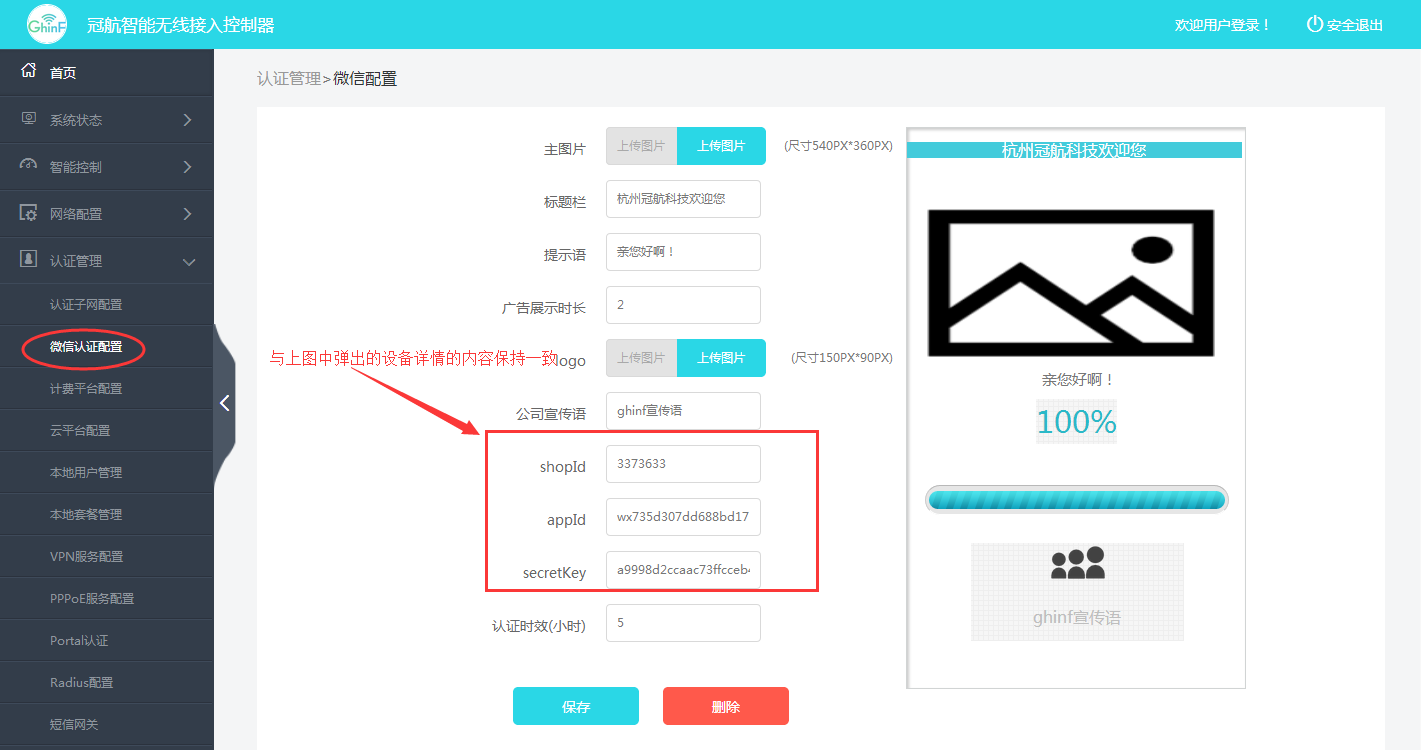Viewport: 1421px width, 750px height.
Task: Click the blue 上传图片 button for 主图片
Action: tap(721, 146)
